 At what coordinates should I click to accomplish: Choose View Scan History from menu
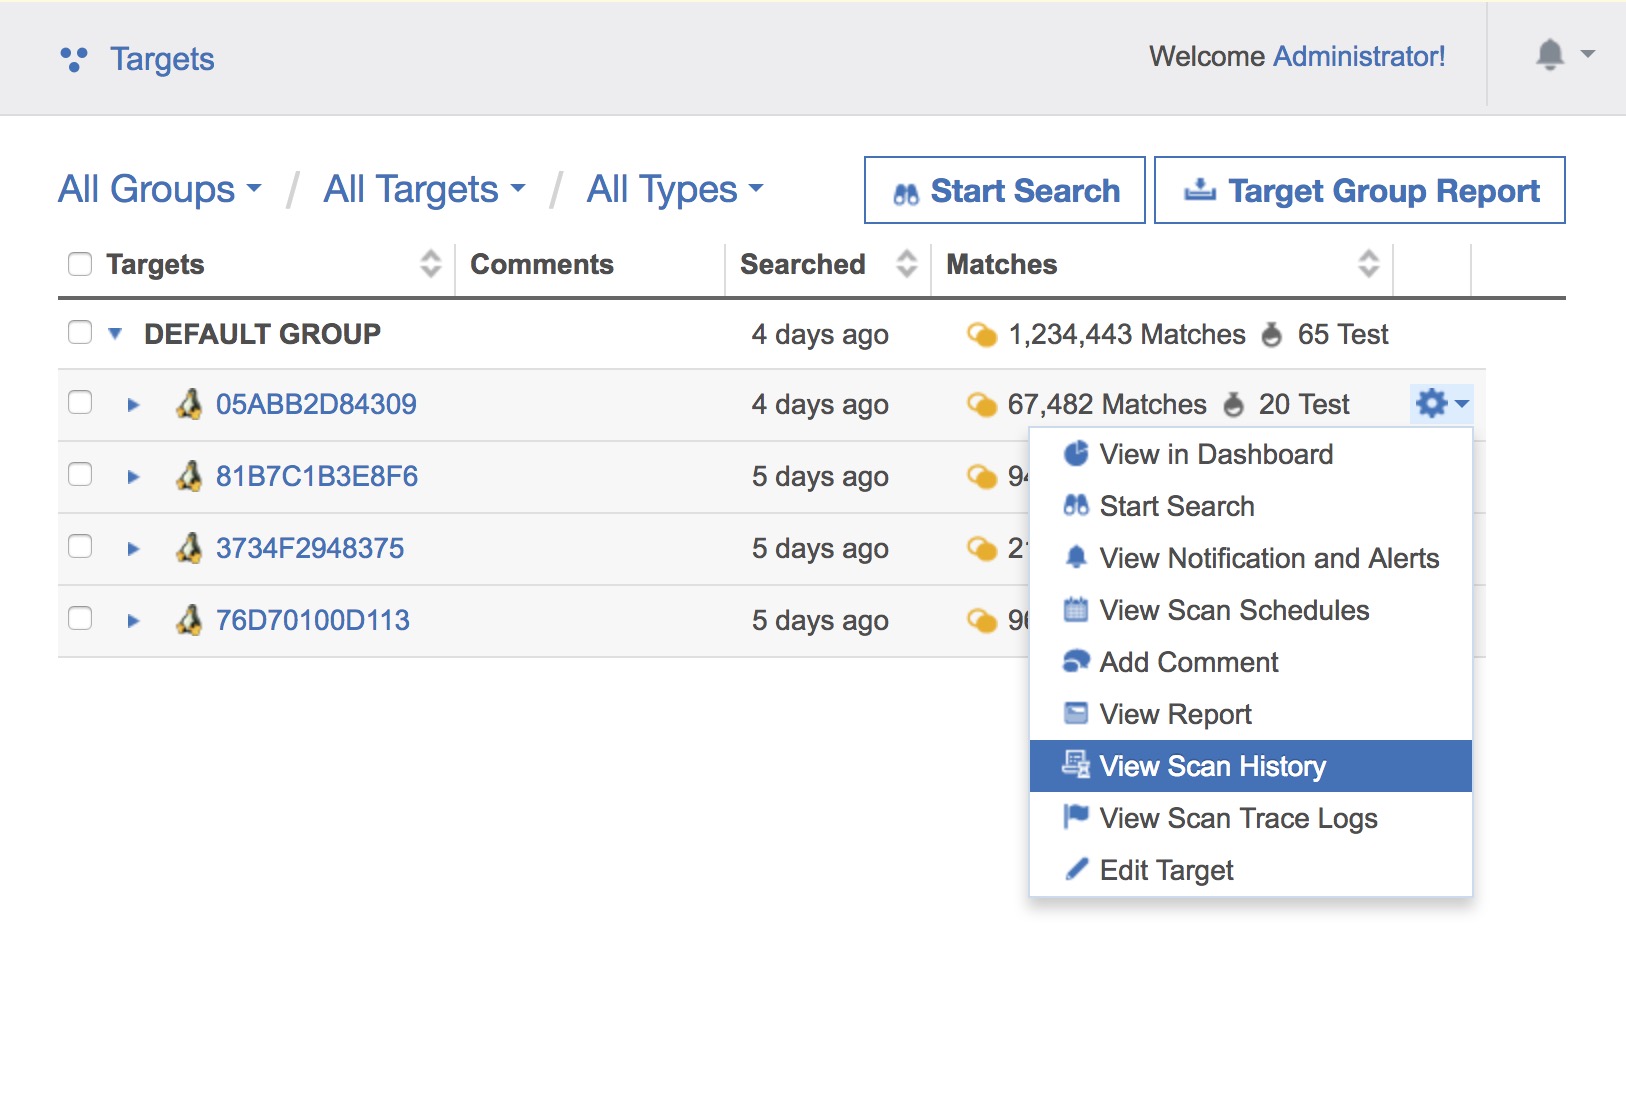click(1212, 766)
